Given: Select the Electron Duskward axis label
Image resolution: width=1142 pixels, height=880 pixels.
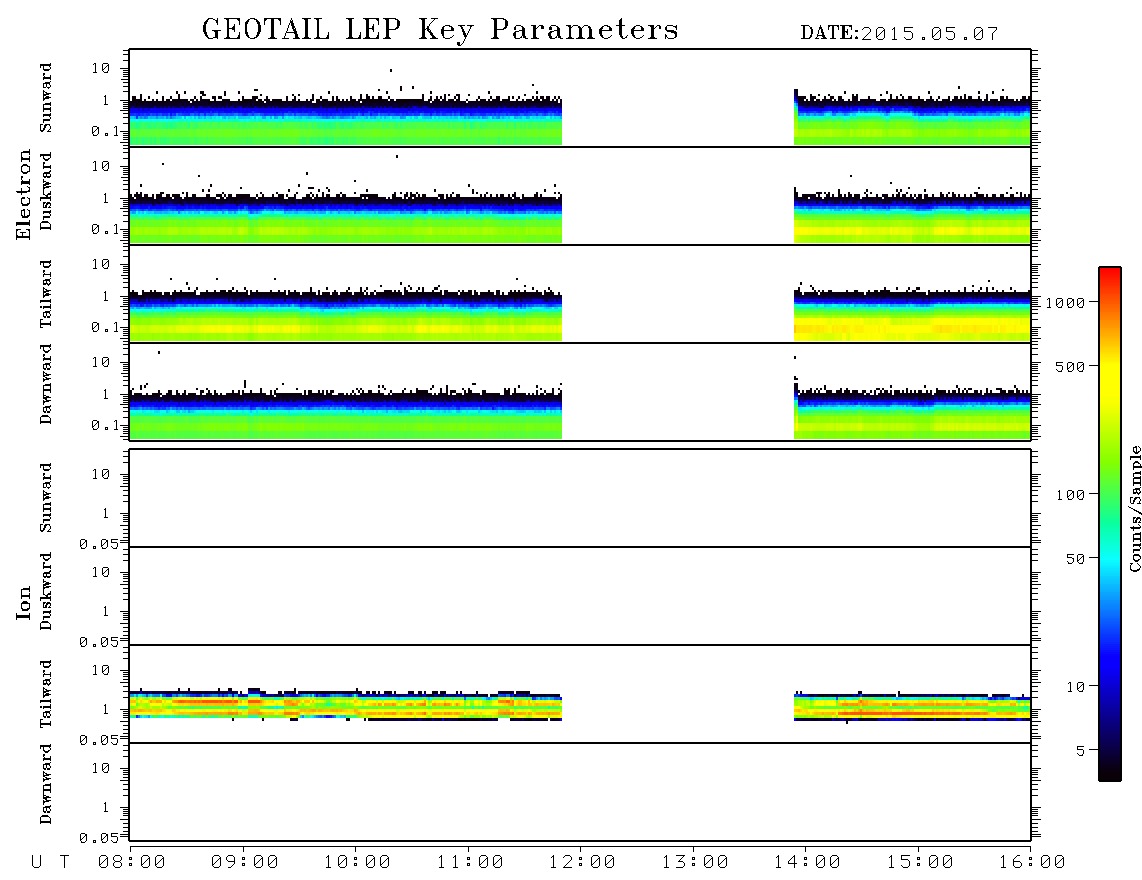Looking at the screenshot, I should 45,191.
